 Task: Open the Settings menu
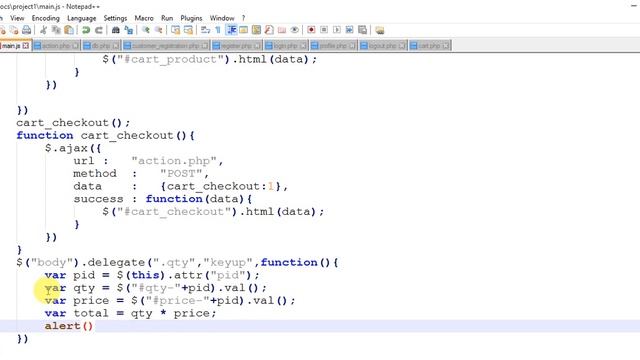[x=115, y=18]
